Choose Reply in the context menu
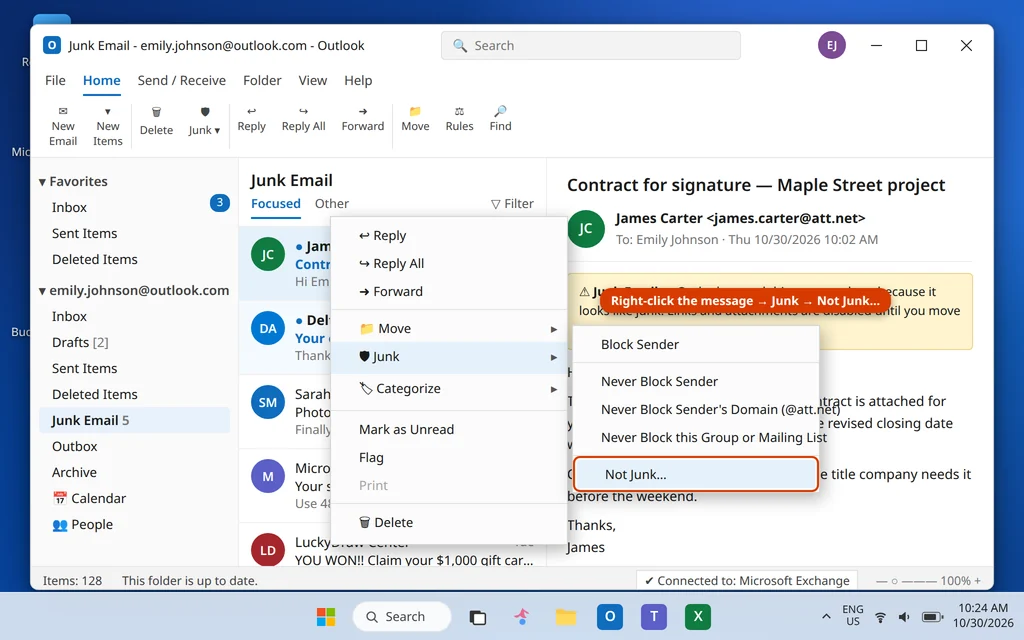Viewport: 1024px width, 640px height. click(x=449, y=235)
